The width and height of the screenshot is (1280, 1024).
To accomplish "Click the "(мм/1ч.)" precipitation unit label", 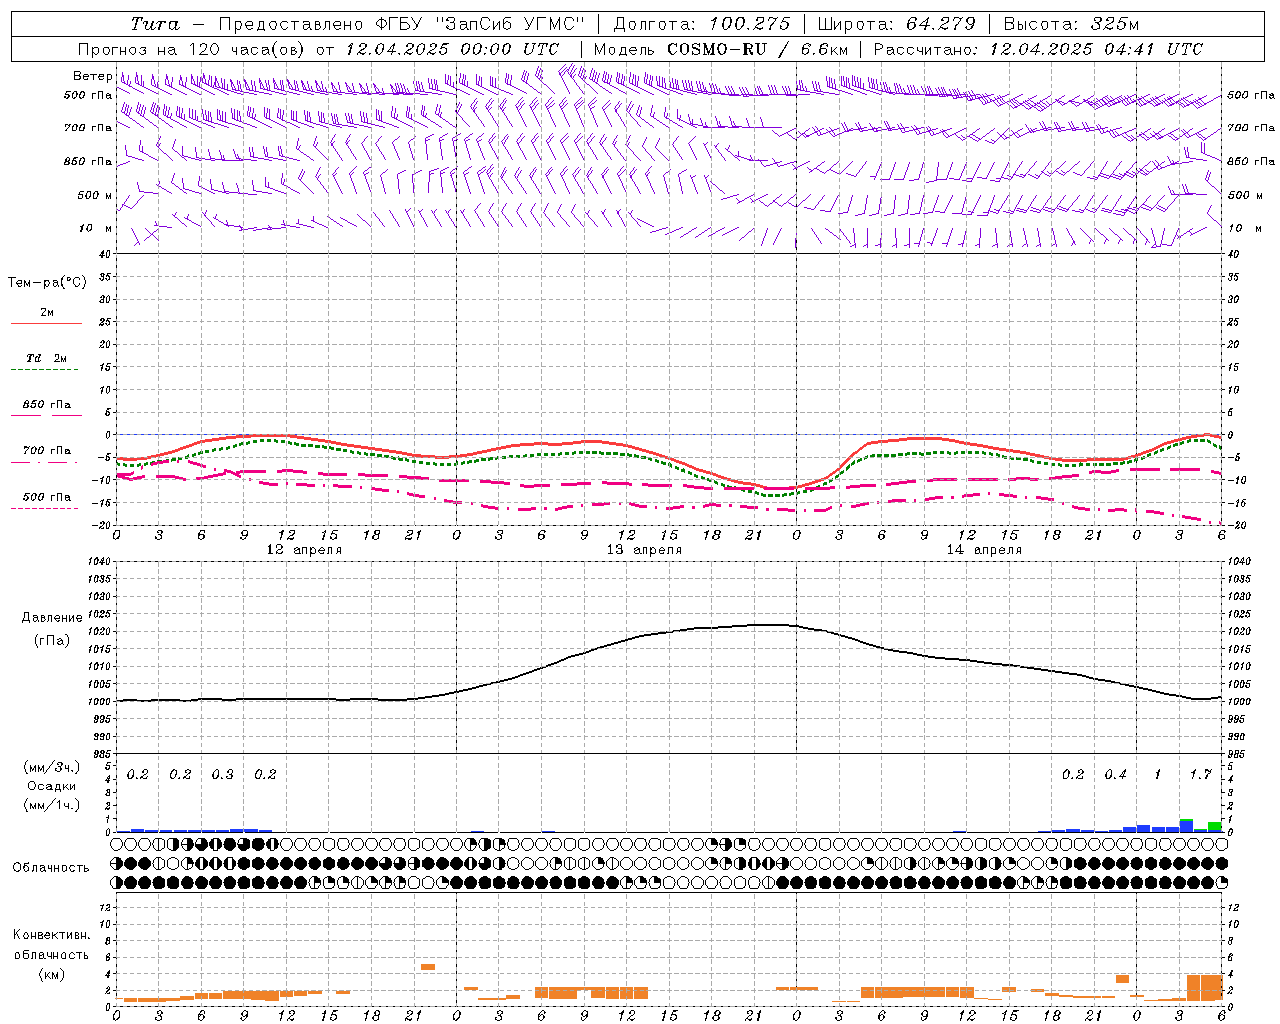I will pyautogui.click(x=52, y=805).
